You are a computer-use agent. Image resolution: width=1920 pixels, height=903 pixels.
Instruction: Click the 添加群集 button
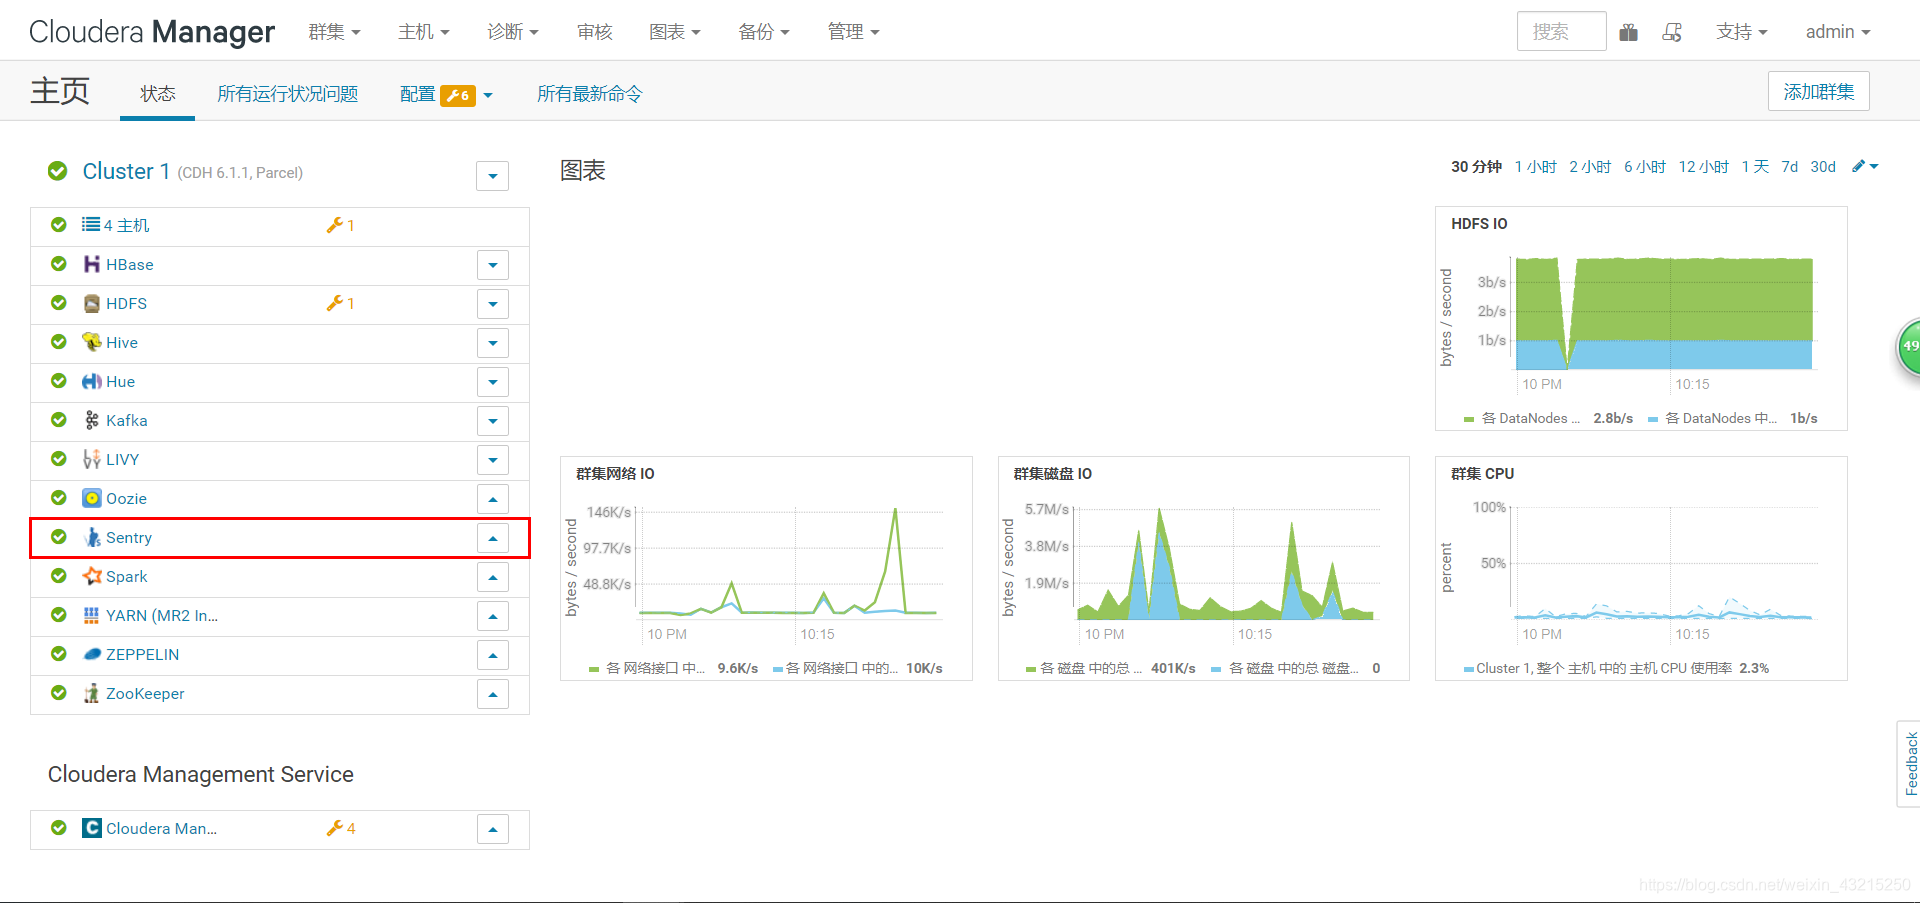pyautogui.click(x=1818, y=92)
